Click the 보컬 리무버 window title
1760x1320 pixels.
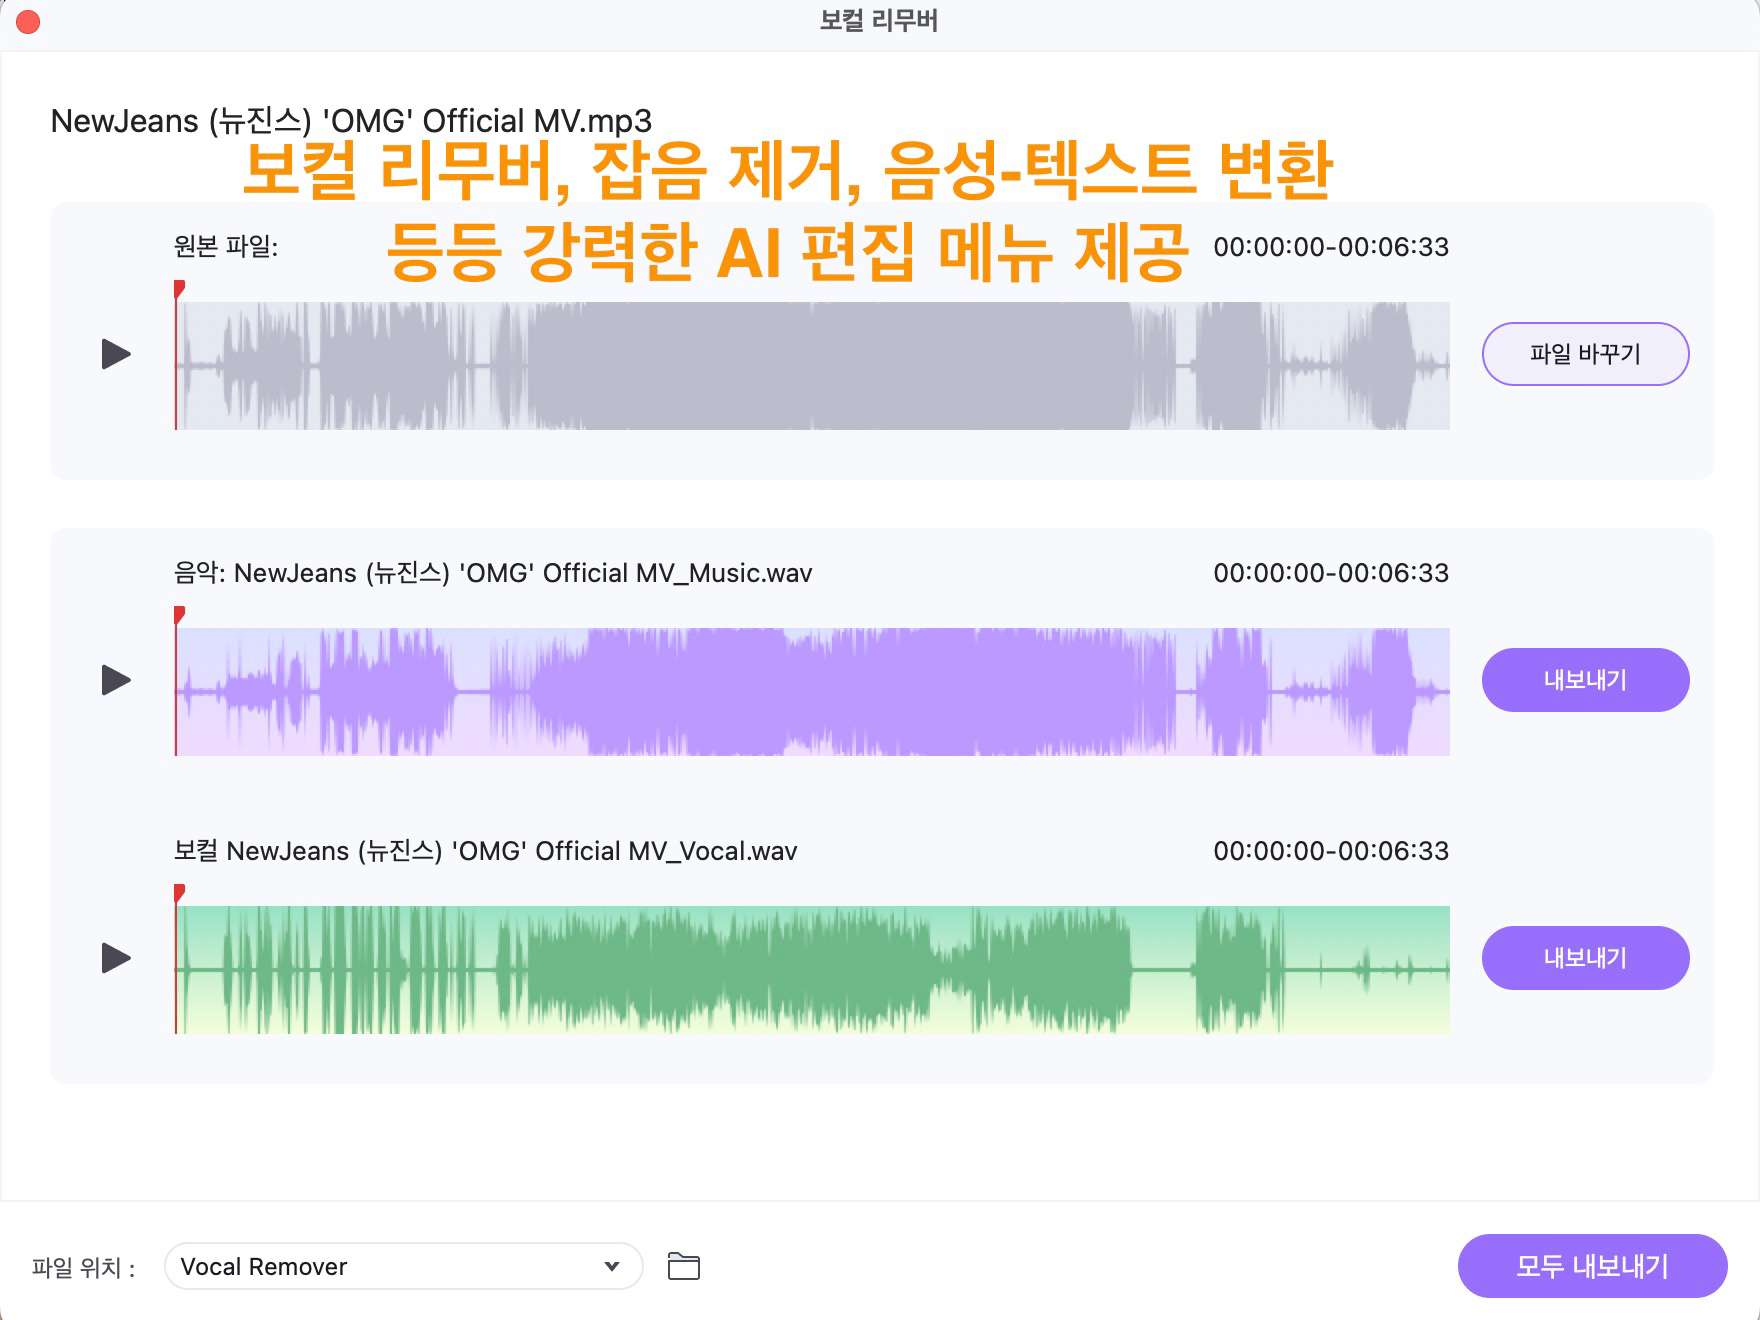[x=879, y=21]
